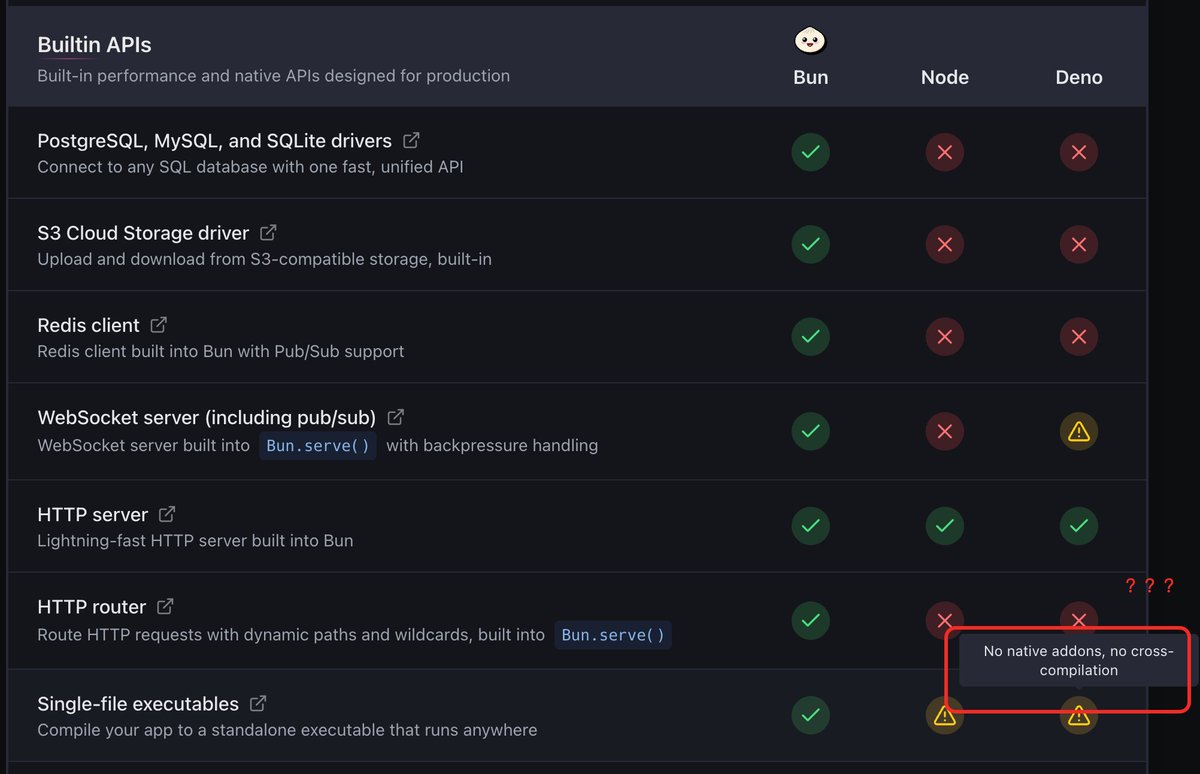Viewport: 1200px width, 774px height.
Task: Click the Deno column header label
Action: [x=1079, y=77]
